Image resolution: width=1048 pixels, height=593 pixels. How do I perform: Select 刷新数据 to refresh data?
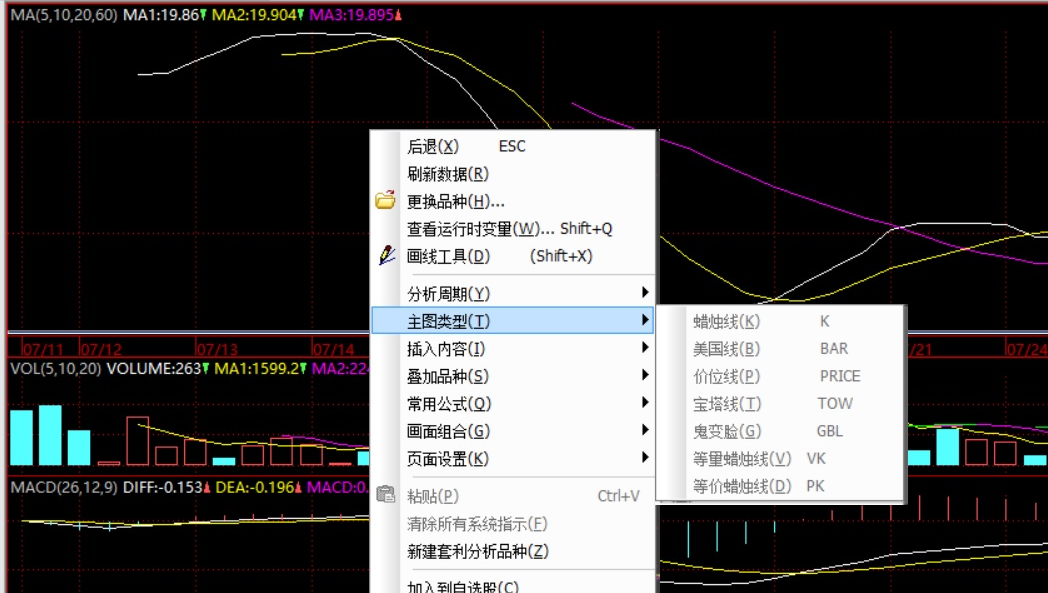tap(447, 174)
